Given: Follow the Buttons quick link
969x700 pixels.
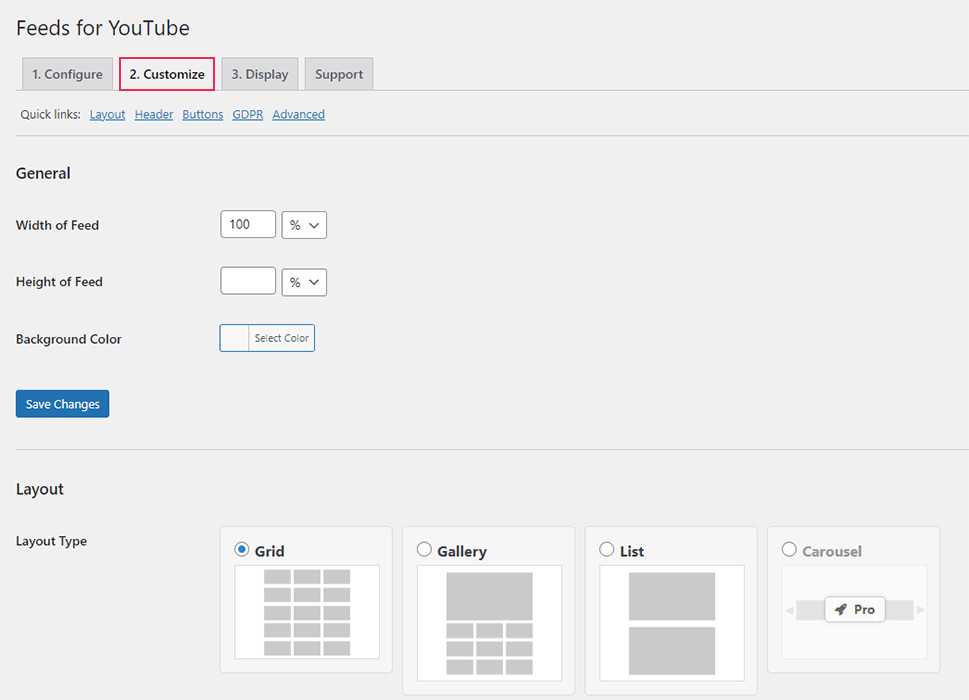Looking at the screenshot, I should coord(203,114).
